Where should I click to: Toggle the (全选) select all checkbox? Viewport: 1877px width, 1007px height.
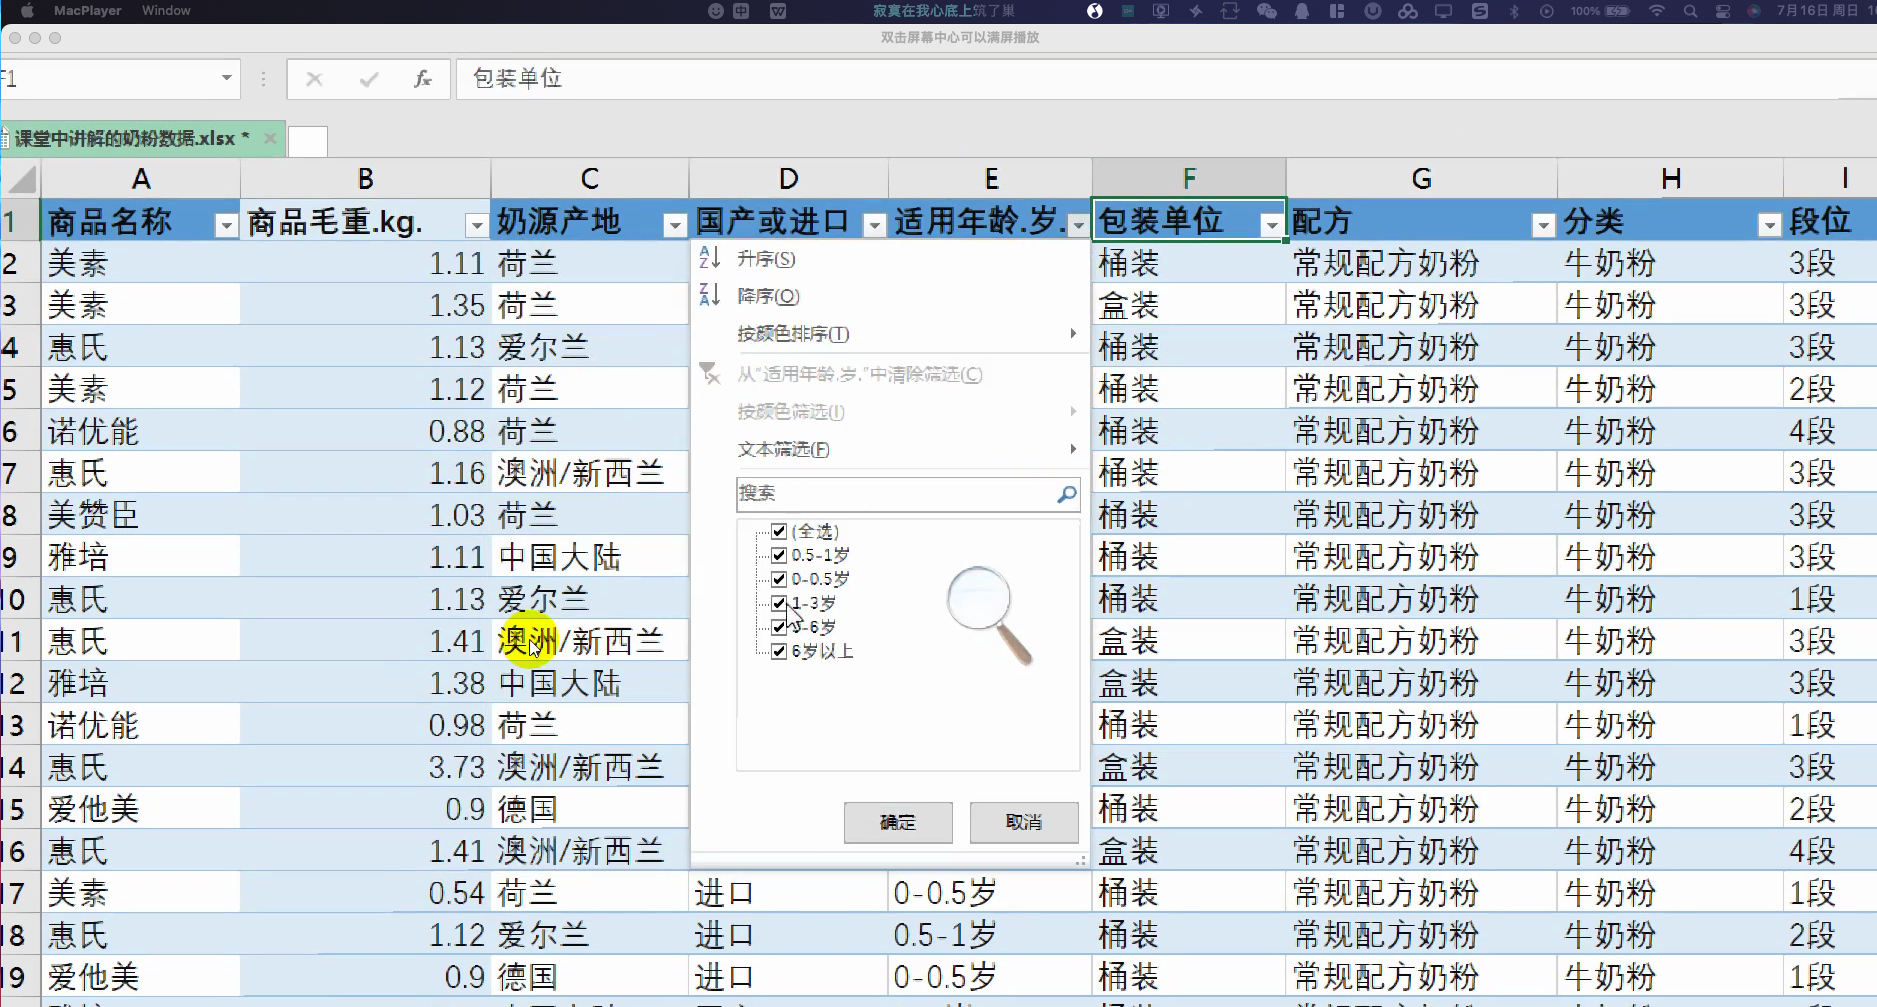pos(779,531)
